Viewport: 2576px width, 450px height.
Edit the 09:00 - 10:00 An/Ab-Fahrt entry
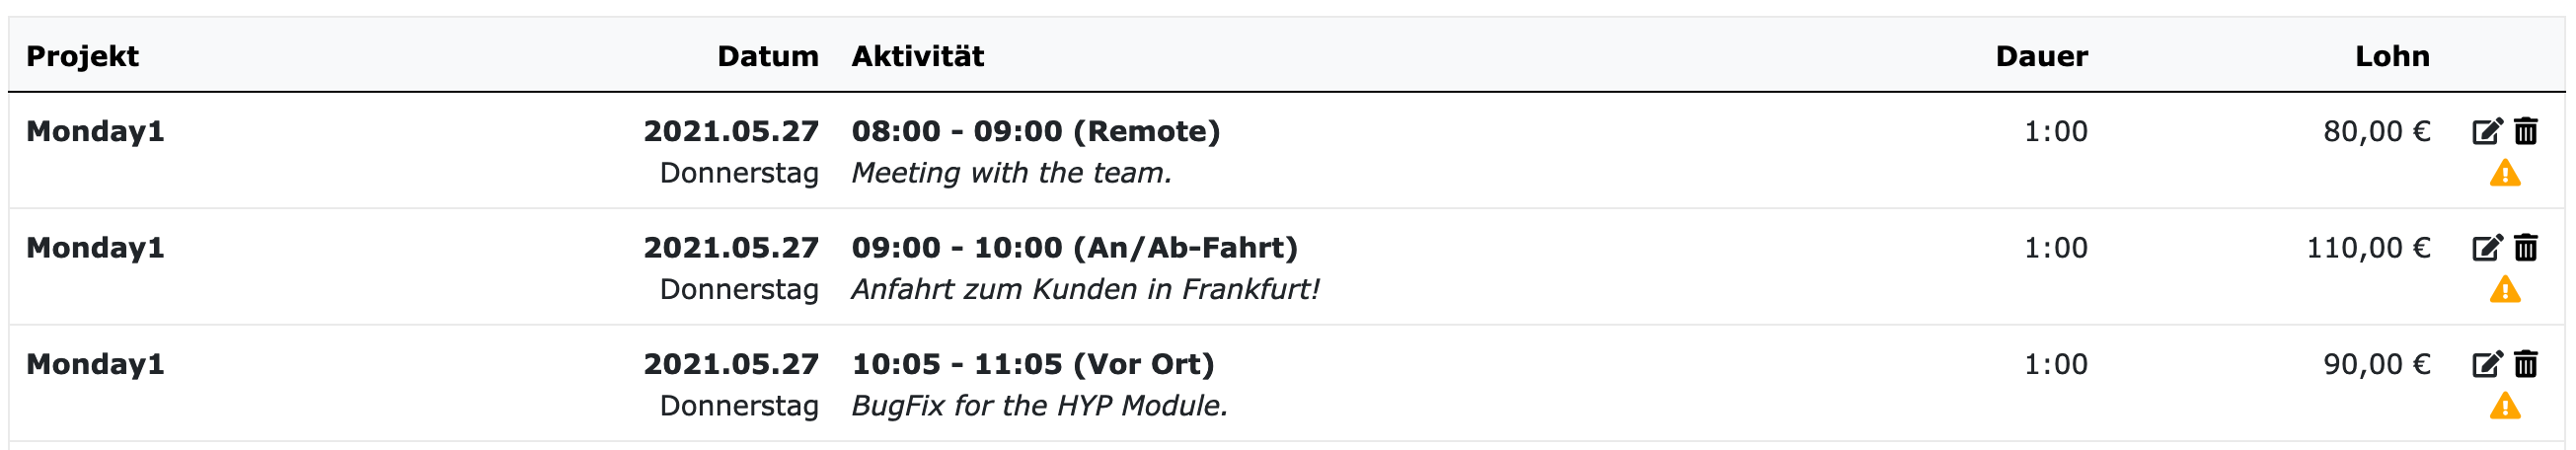(x=2486, y=248)
